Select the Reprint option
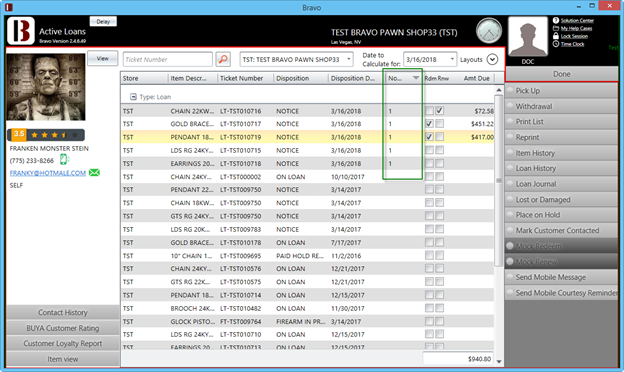The width and height of the screenshot is (624, 372). (x=562, y=137)
